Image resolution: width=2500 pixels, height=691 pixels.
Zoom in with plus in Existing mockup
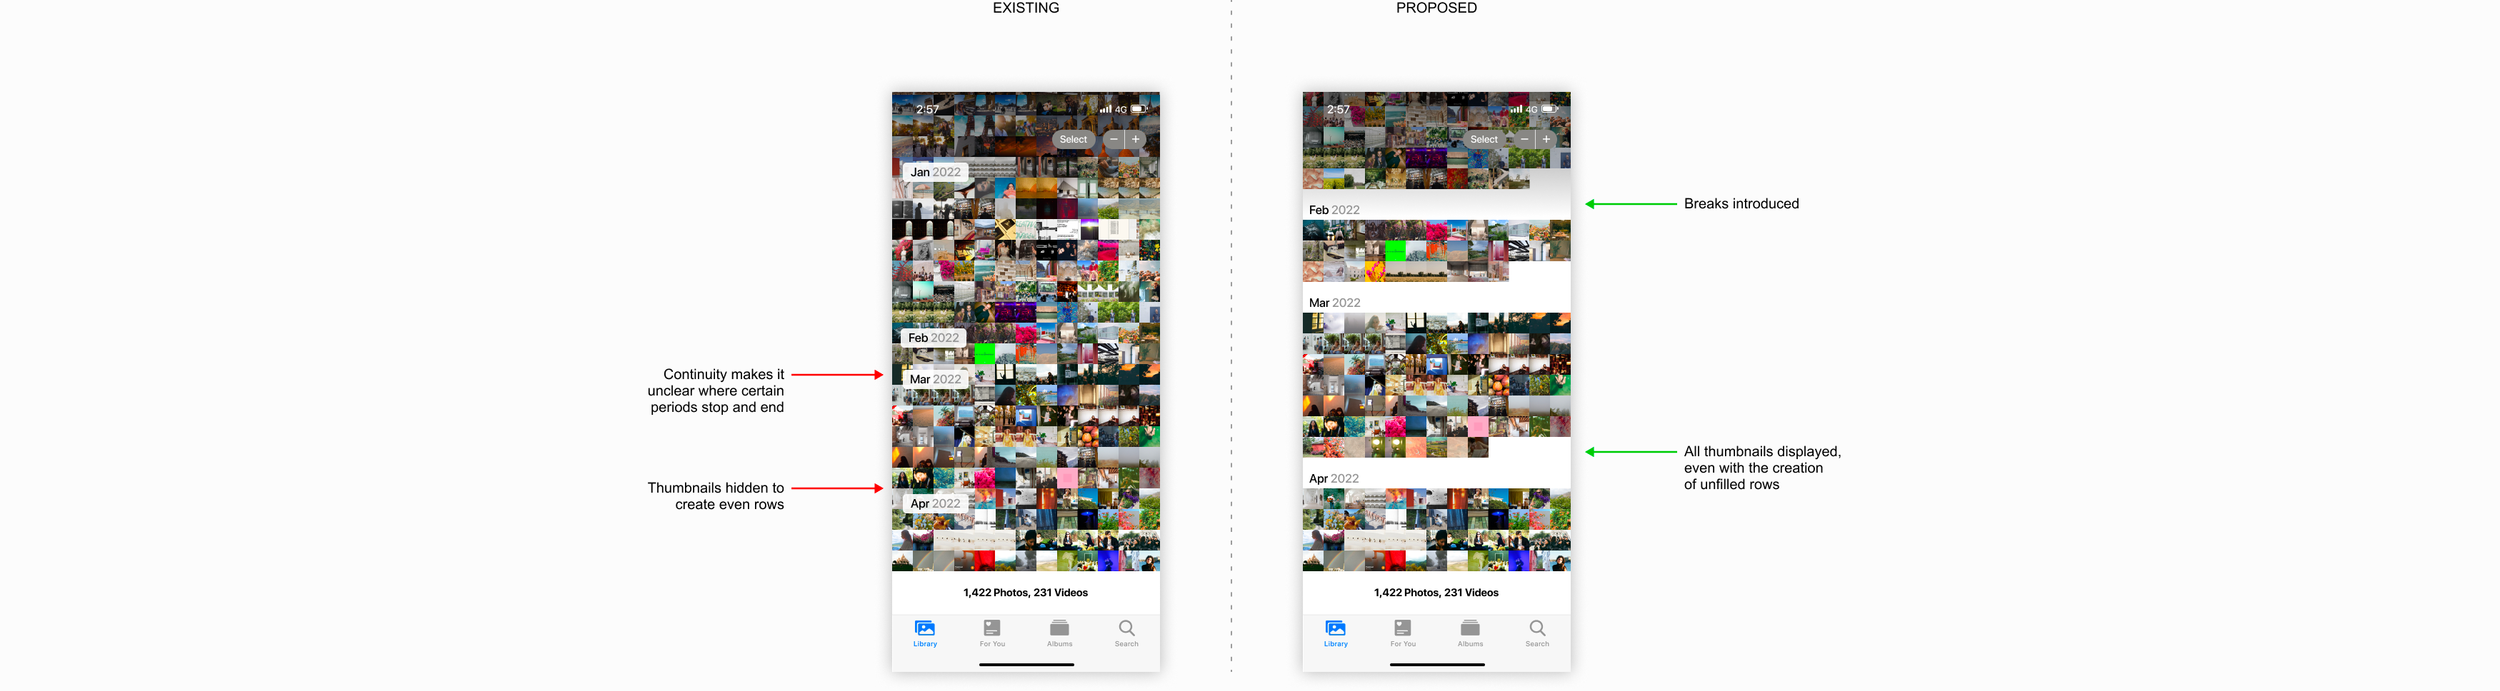point(1136,140)
